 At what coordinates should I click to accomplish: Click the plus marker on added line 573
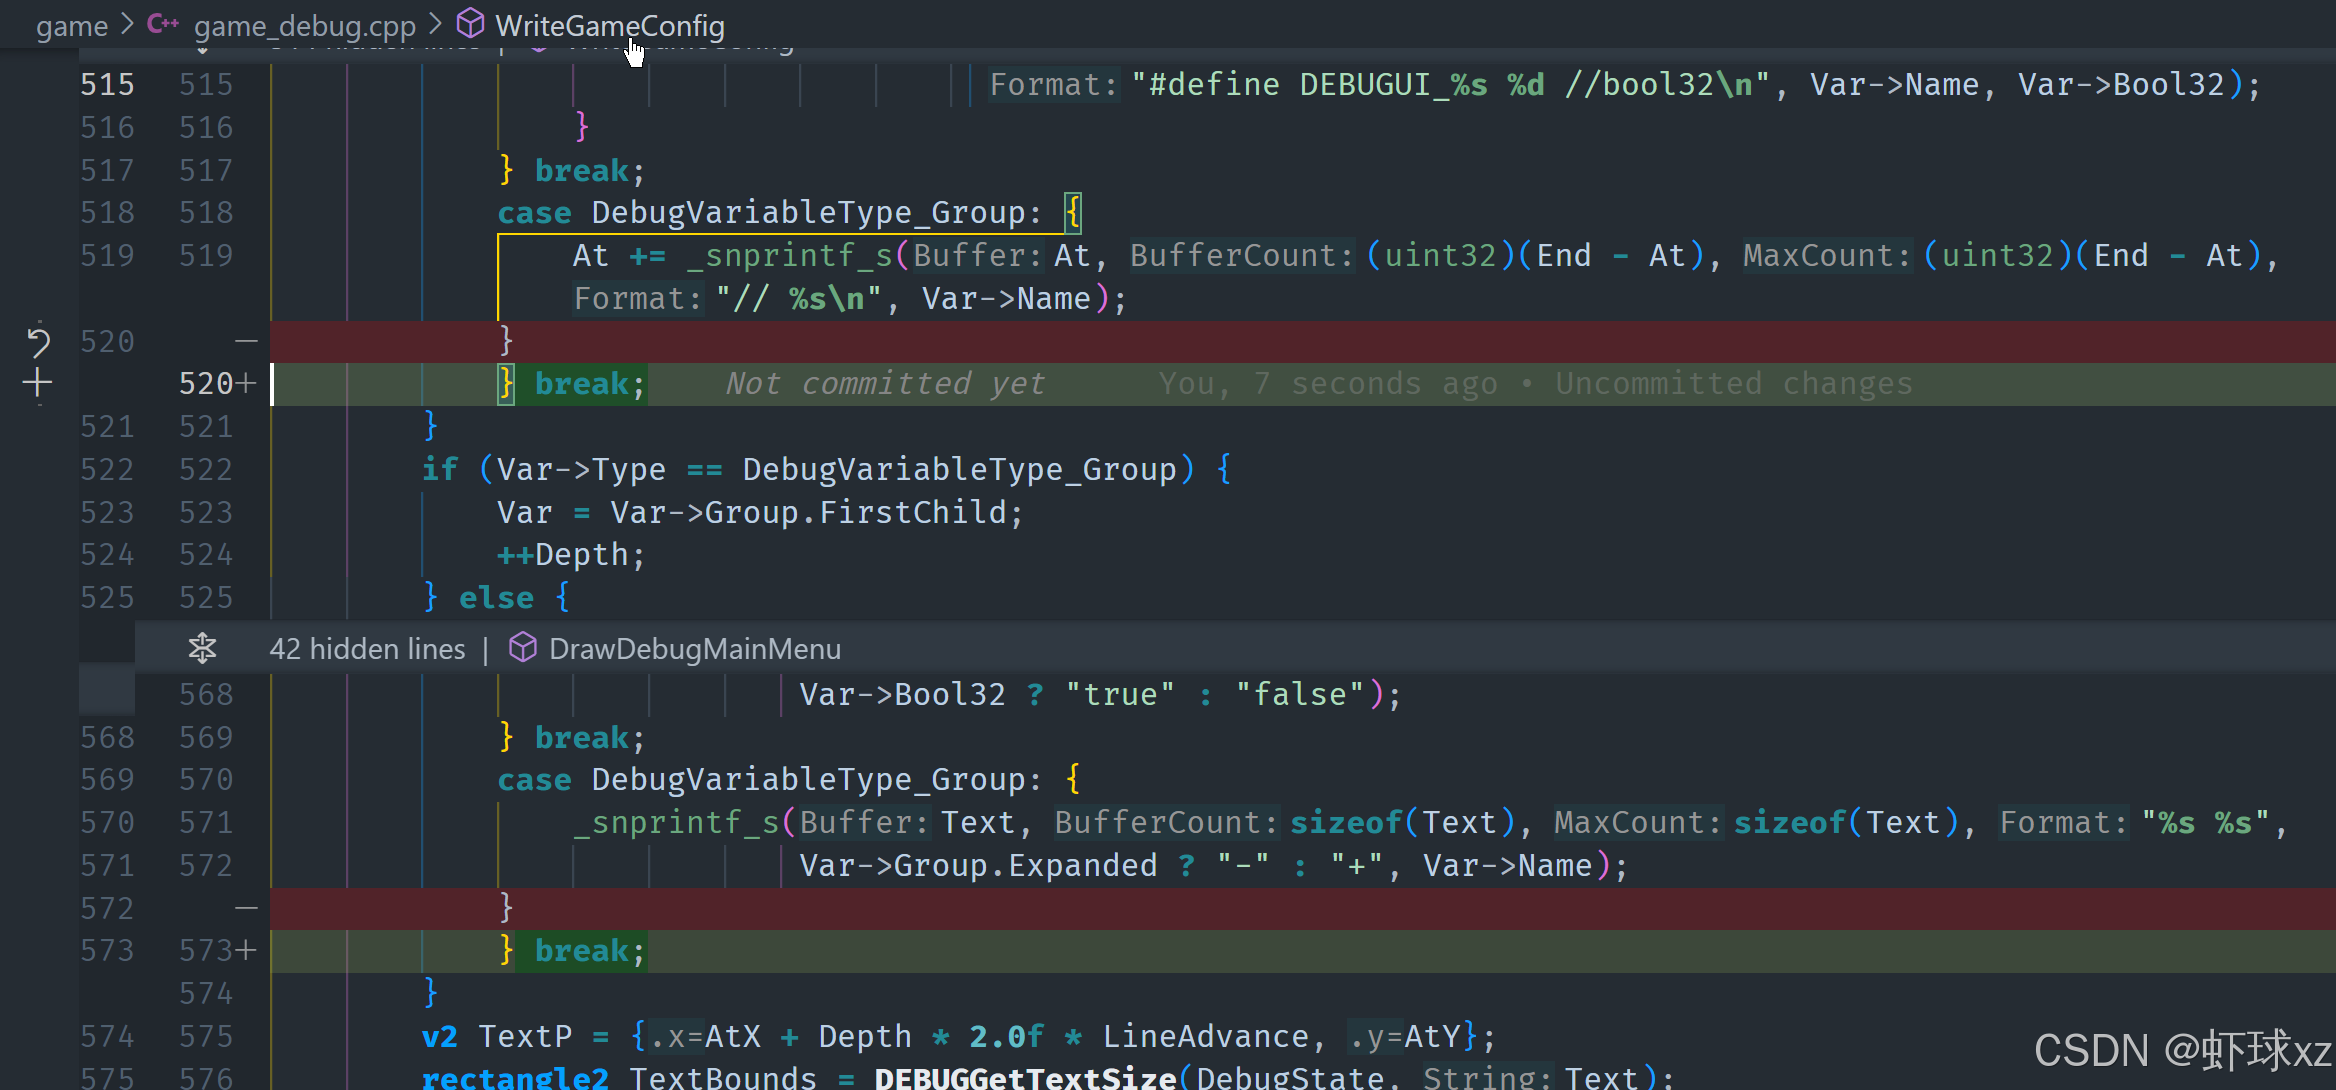[246, 950]
